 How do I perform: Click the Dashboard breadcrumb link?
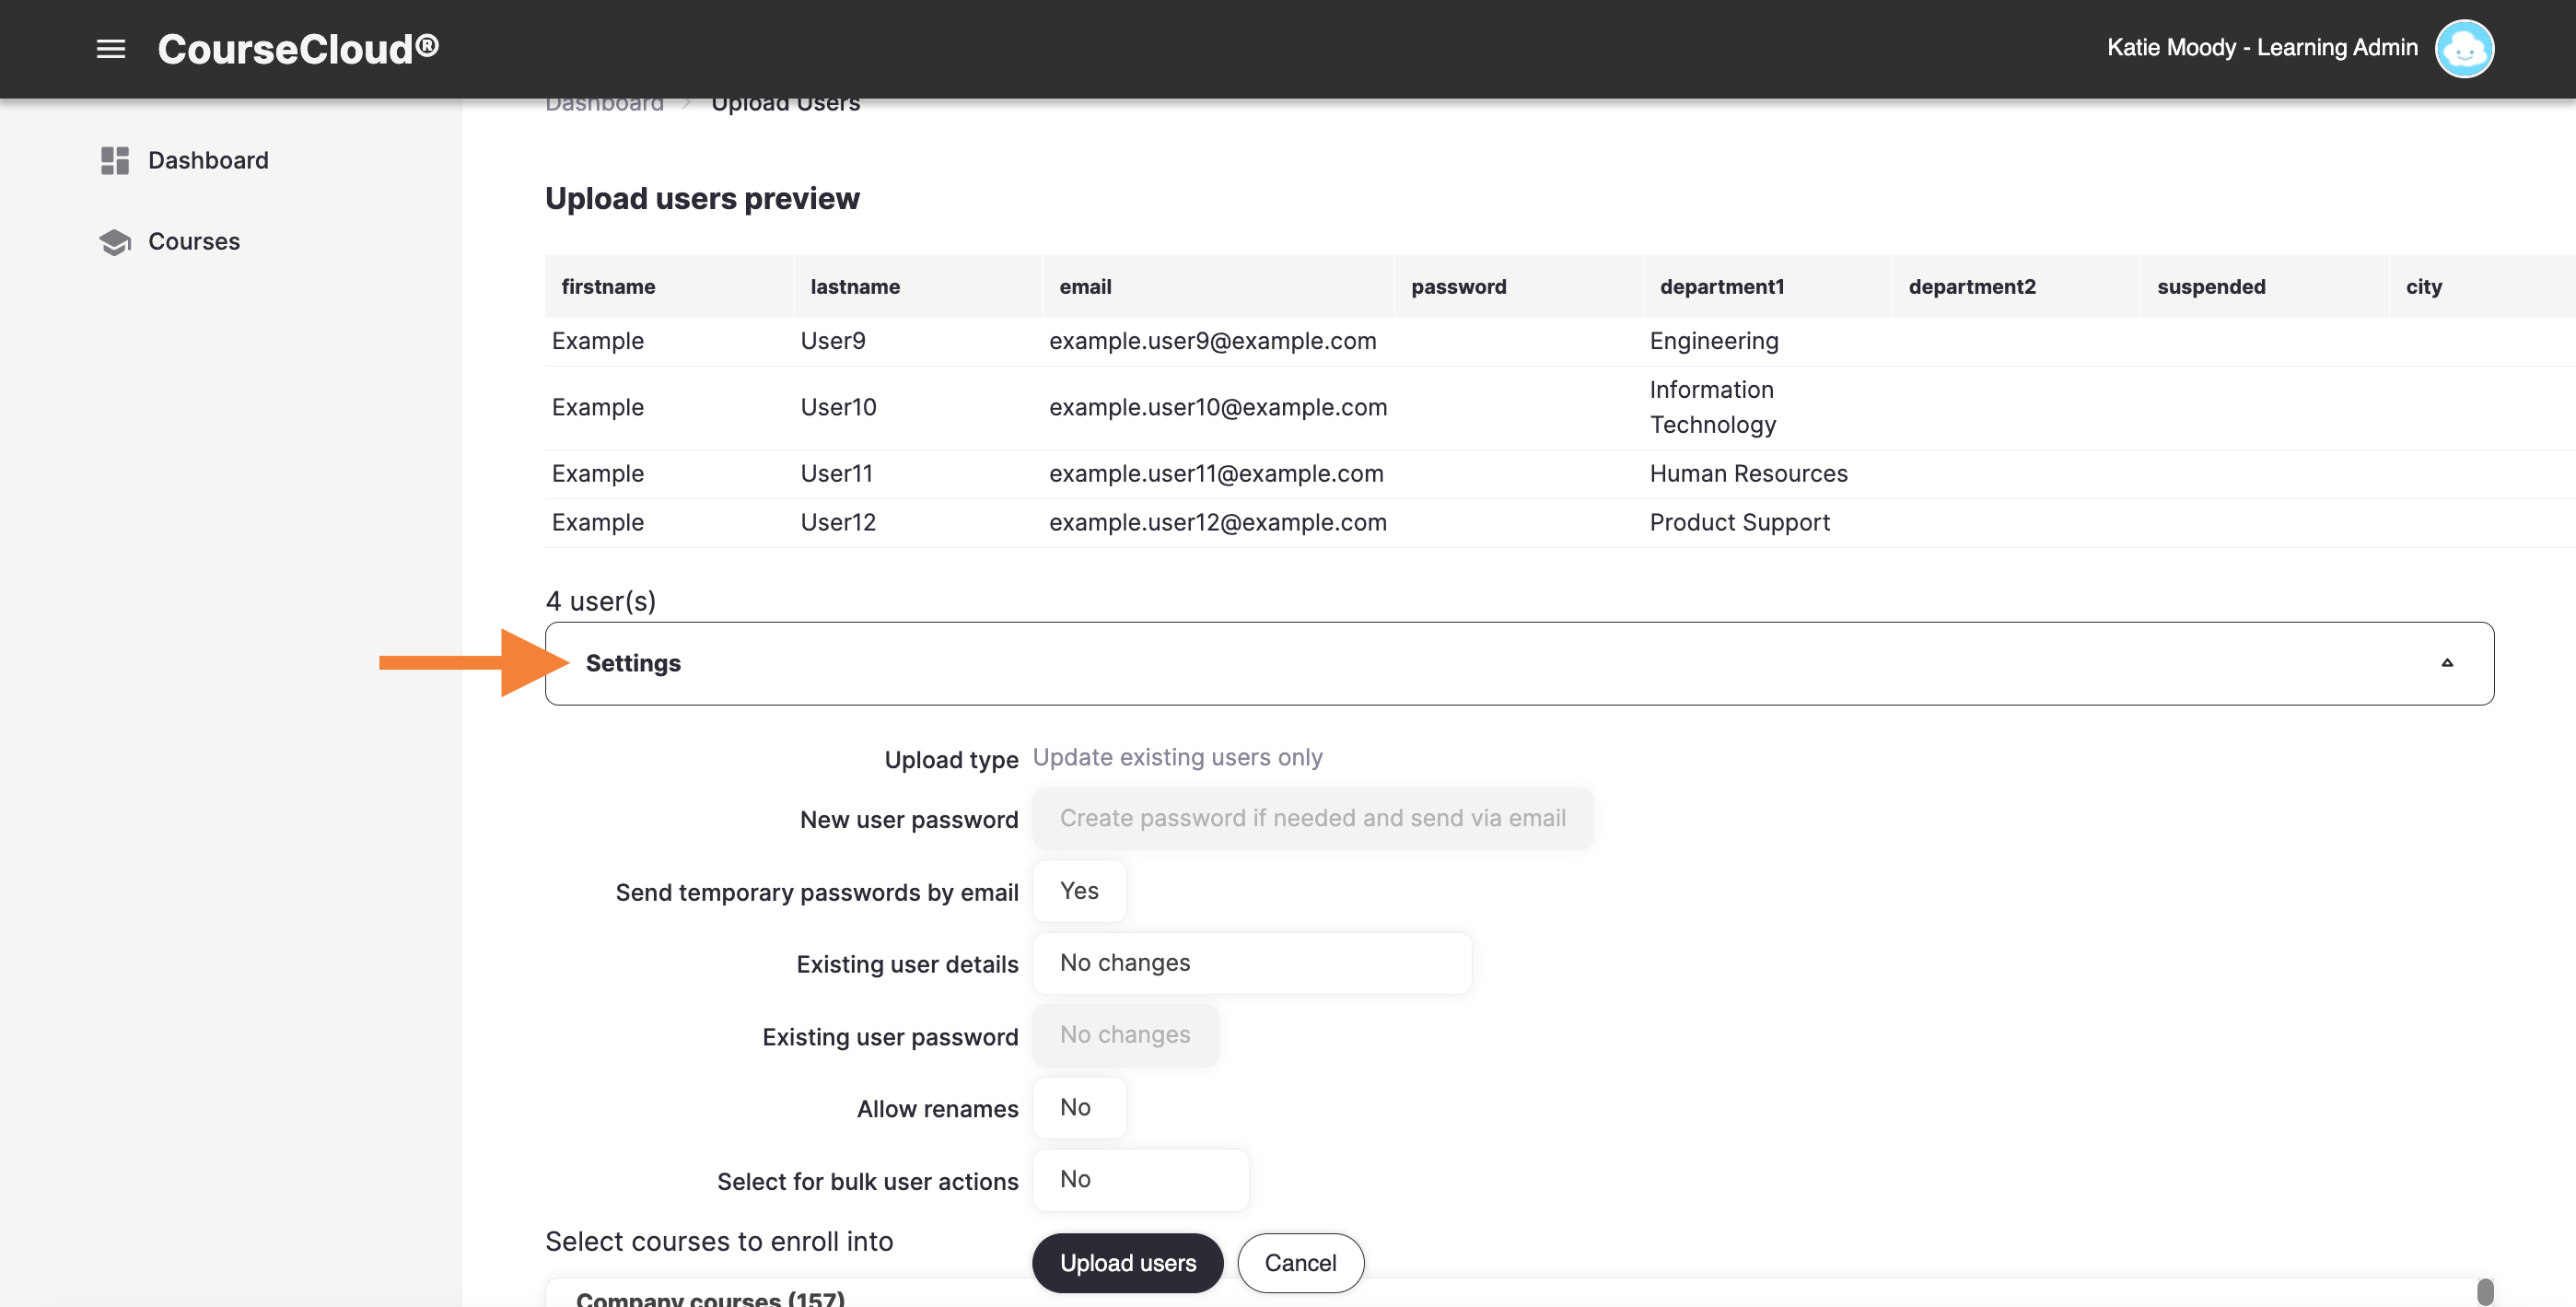(x=604, y=104)
